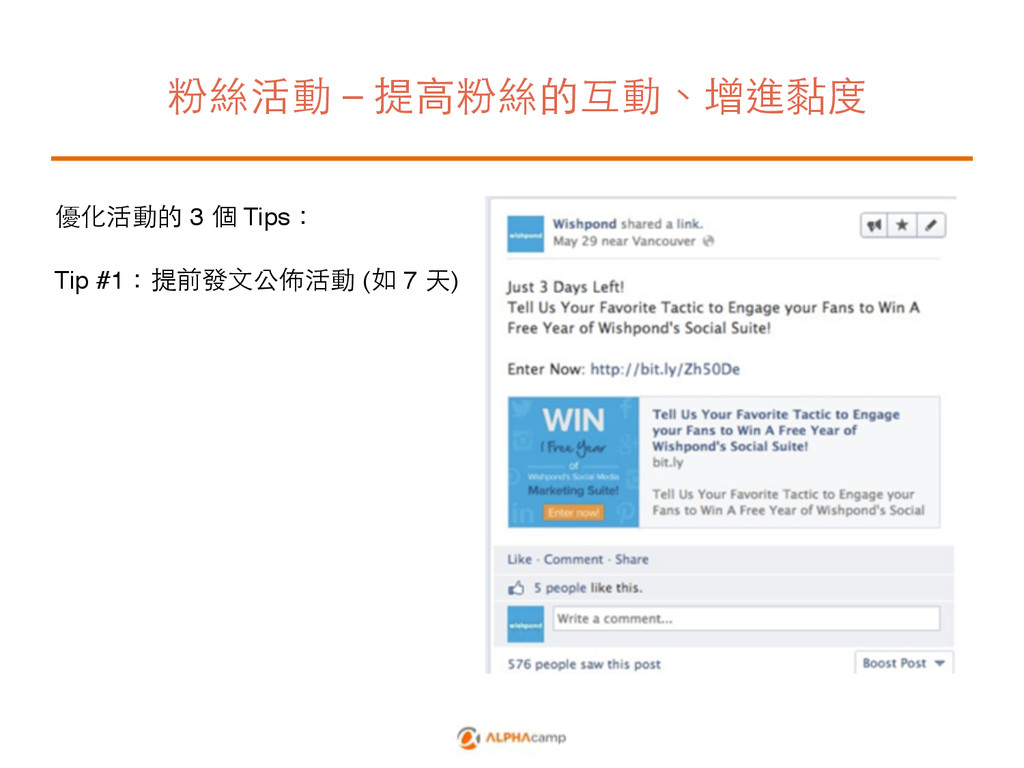Click the Wishpond page name link
The image size is (1024, 768).
tap(584, 224)
